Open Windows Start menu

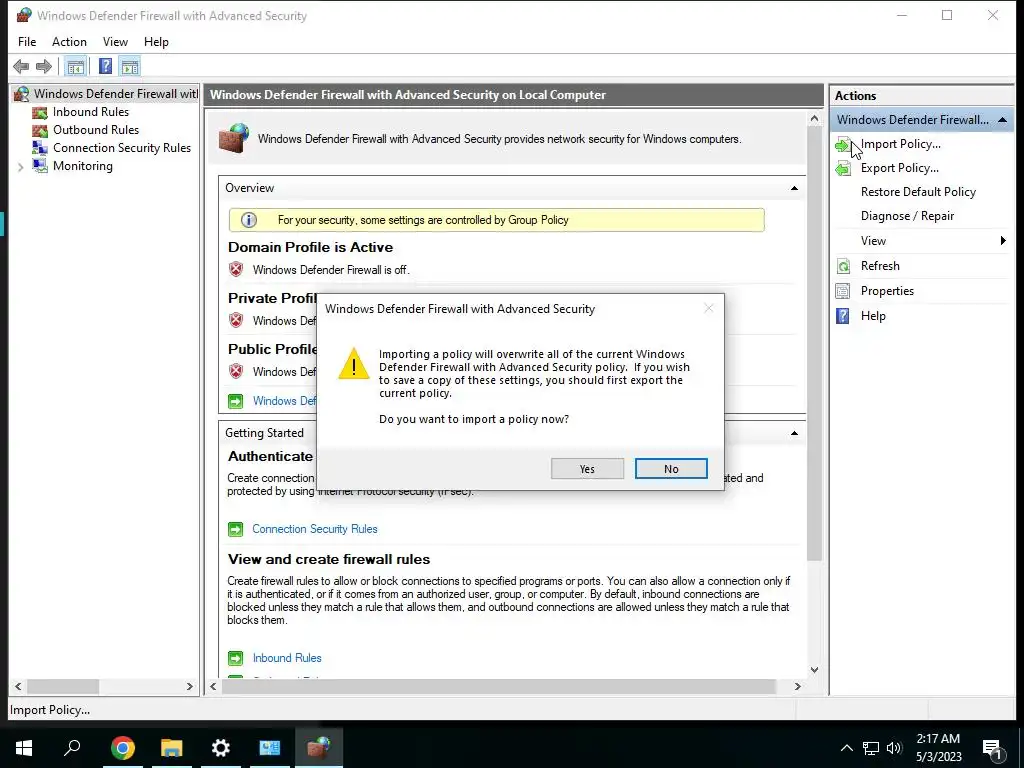(x=24, y=747)
